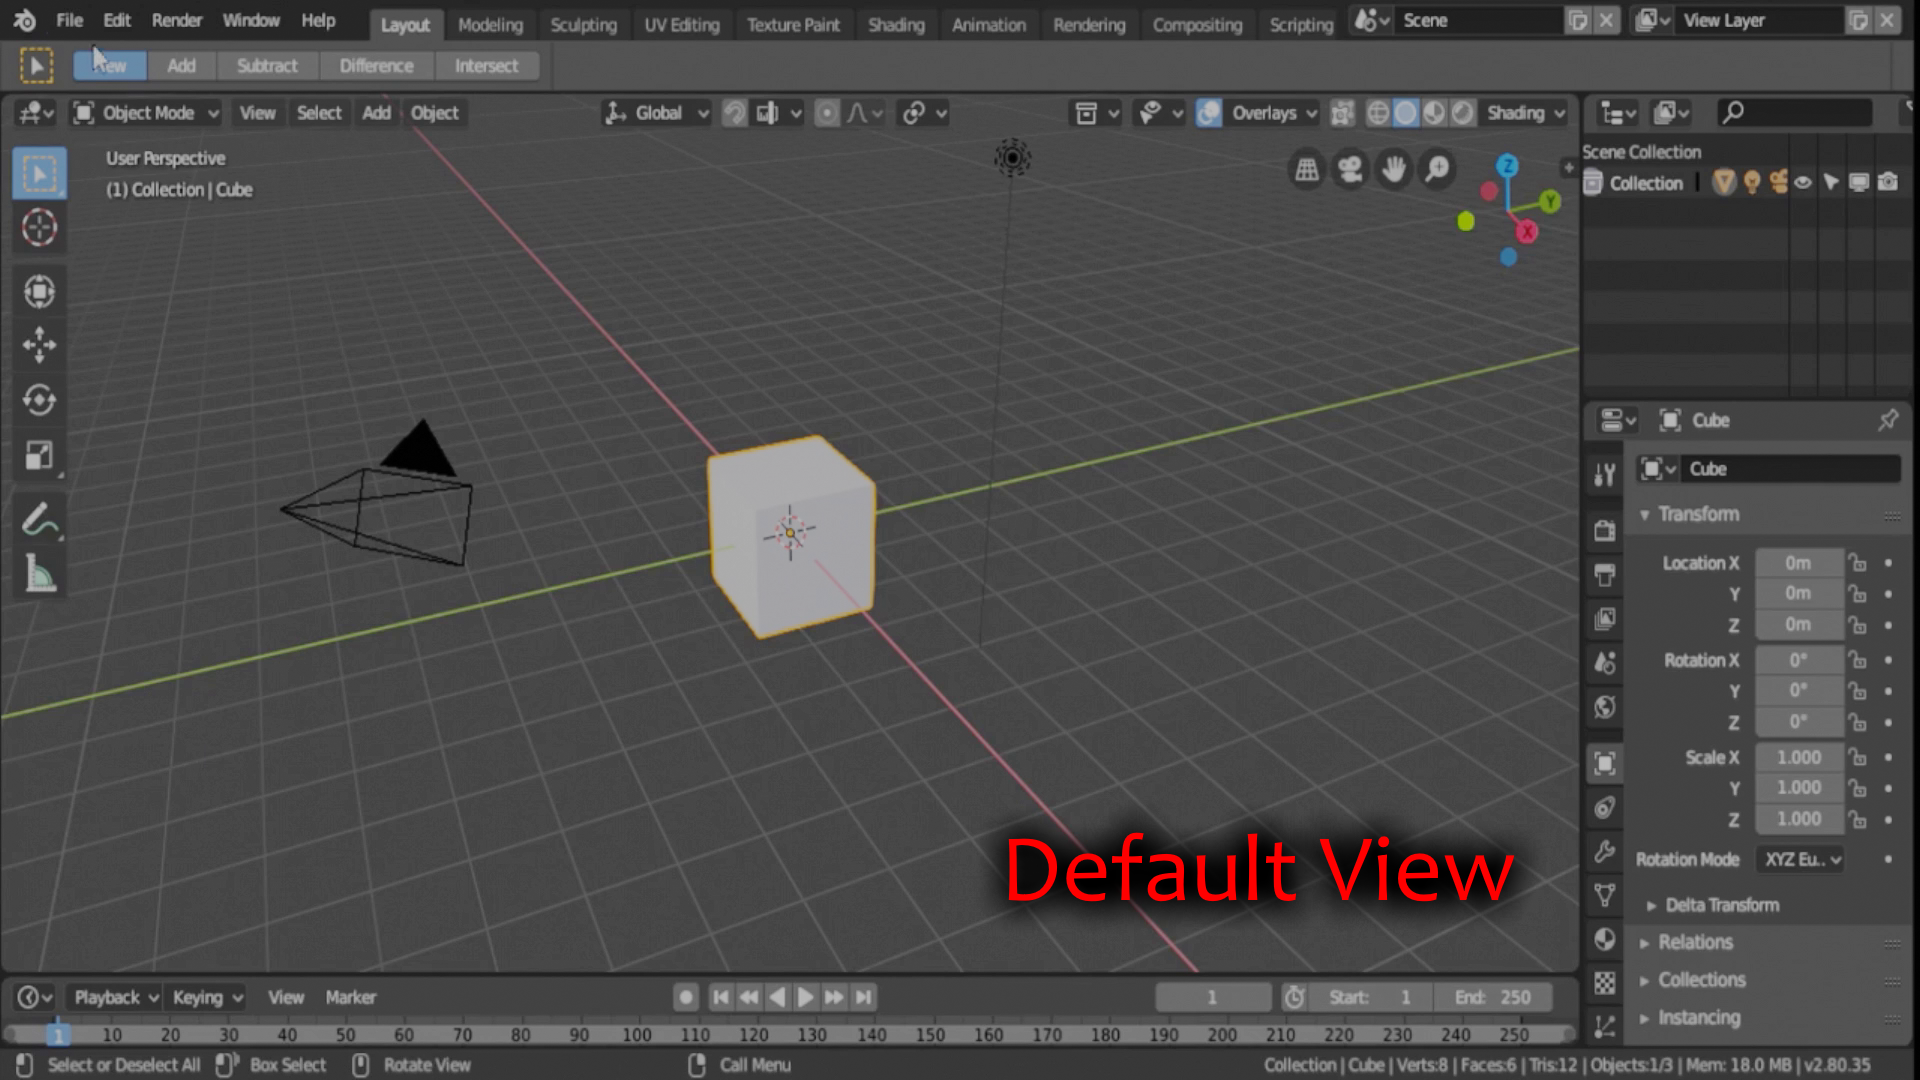Open the View Layer properties tab
The image size is (1920, 1080).
click(1605, 619)
